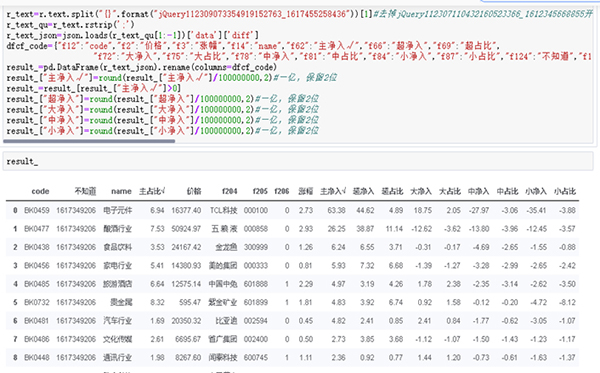Click the 16377.40 price value
Viewport: 600px width, 373px height.
[186, 210]
